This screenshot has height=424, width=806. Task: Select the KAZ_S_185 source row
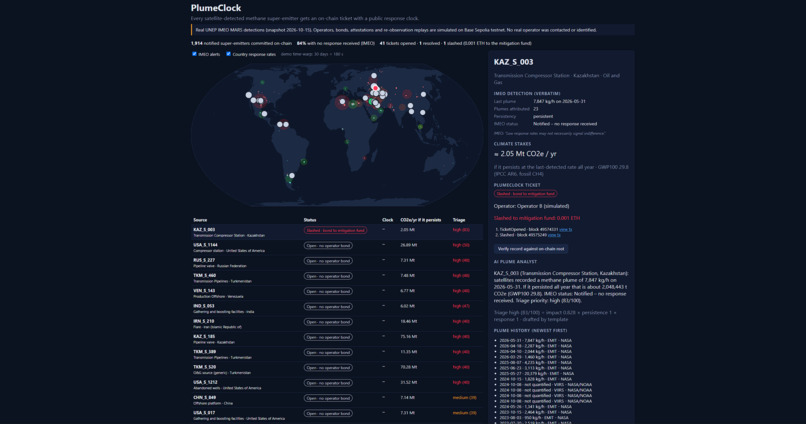click(337, 339)
